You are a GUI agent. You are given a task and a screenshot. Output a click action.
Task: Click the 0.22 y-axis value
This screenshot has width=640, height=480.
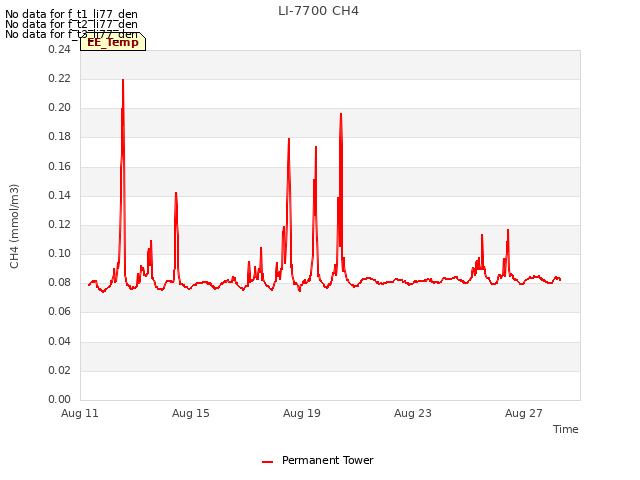pyautogui.click(x=60, y=78)
